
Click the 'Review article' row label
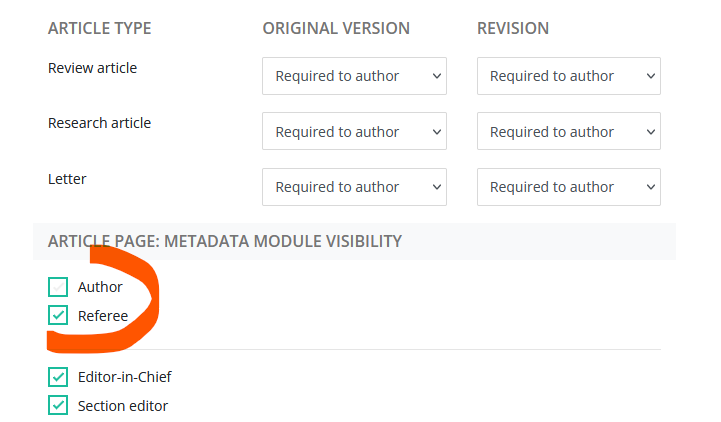tap(92, 68)
